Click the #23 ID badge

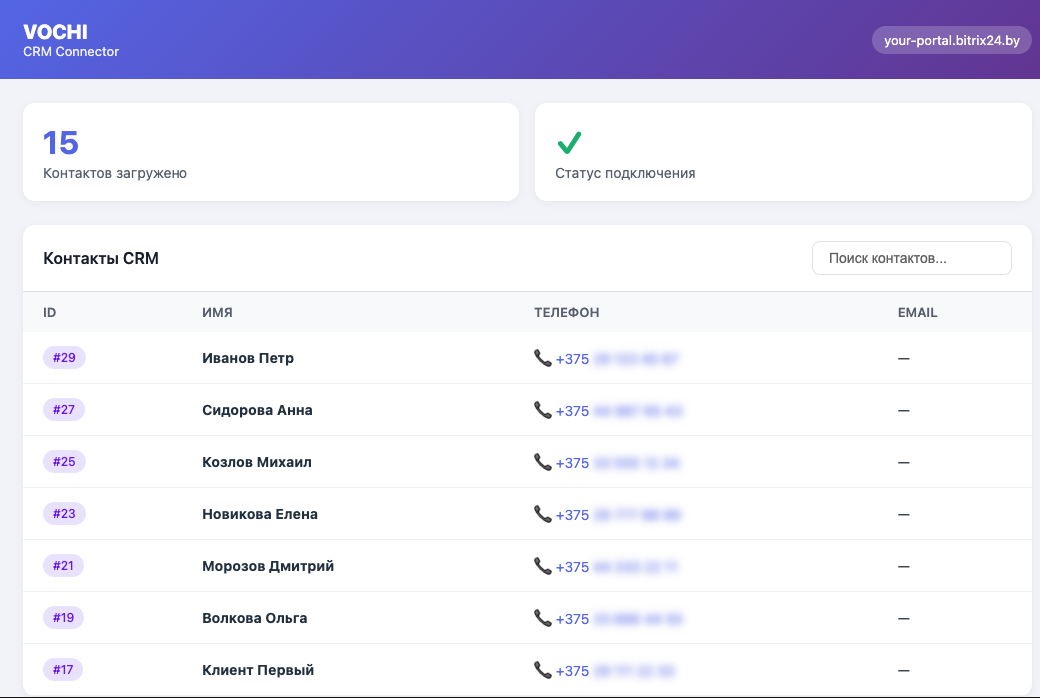pyautogui.click(x=64, y=514)
